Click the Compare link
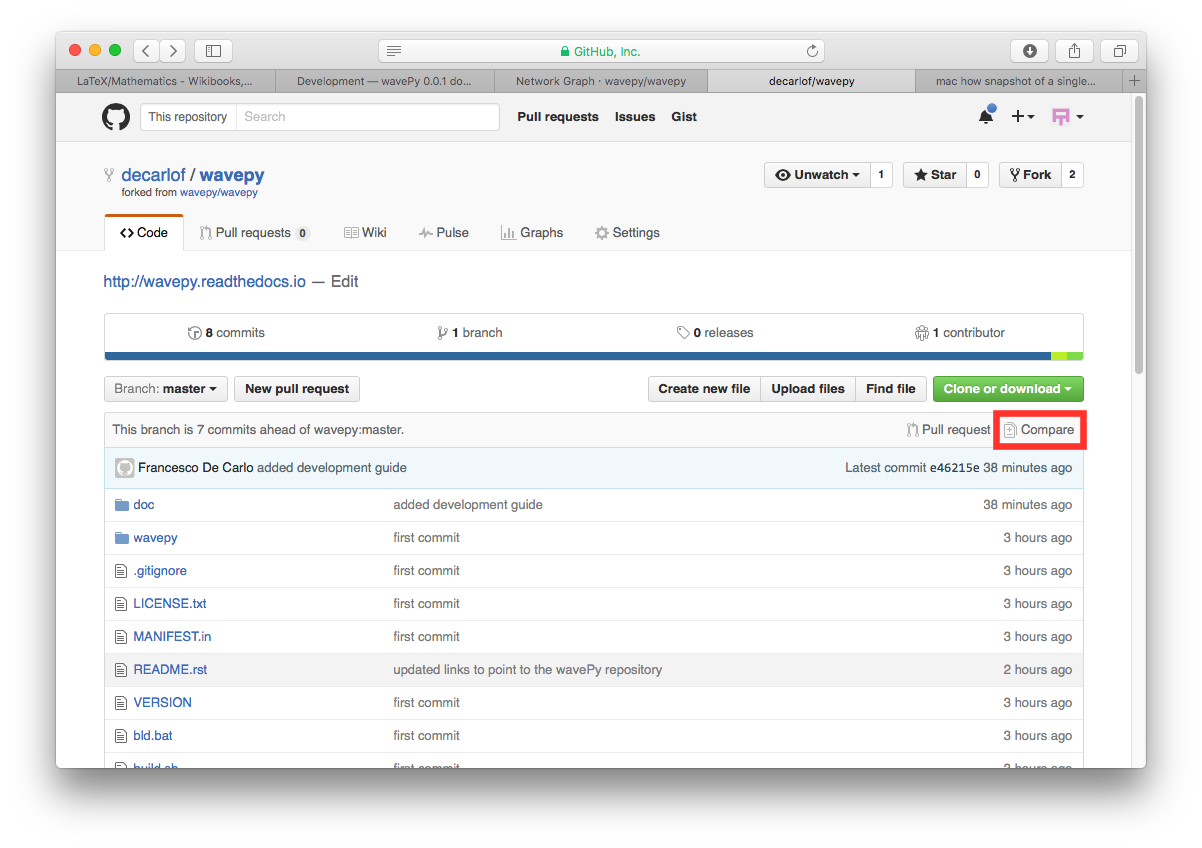Screen dimensions: 1202x848 pyautogui.click(x=1039, y=430)
